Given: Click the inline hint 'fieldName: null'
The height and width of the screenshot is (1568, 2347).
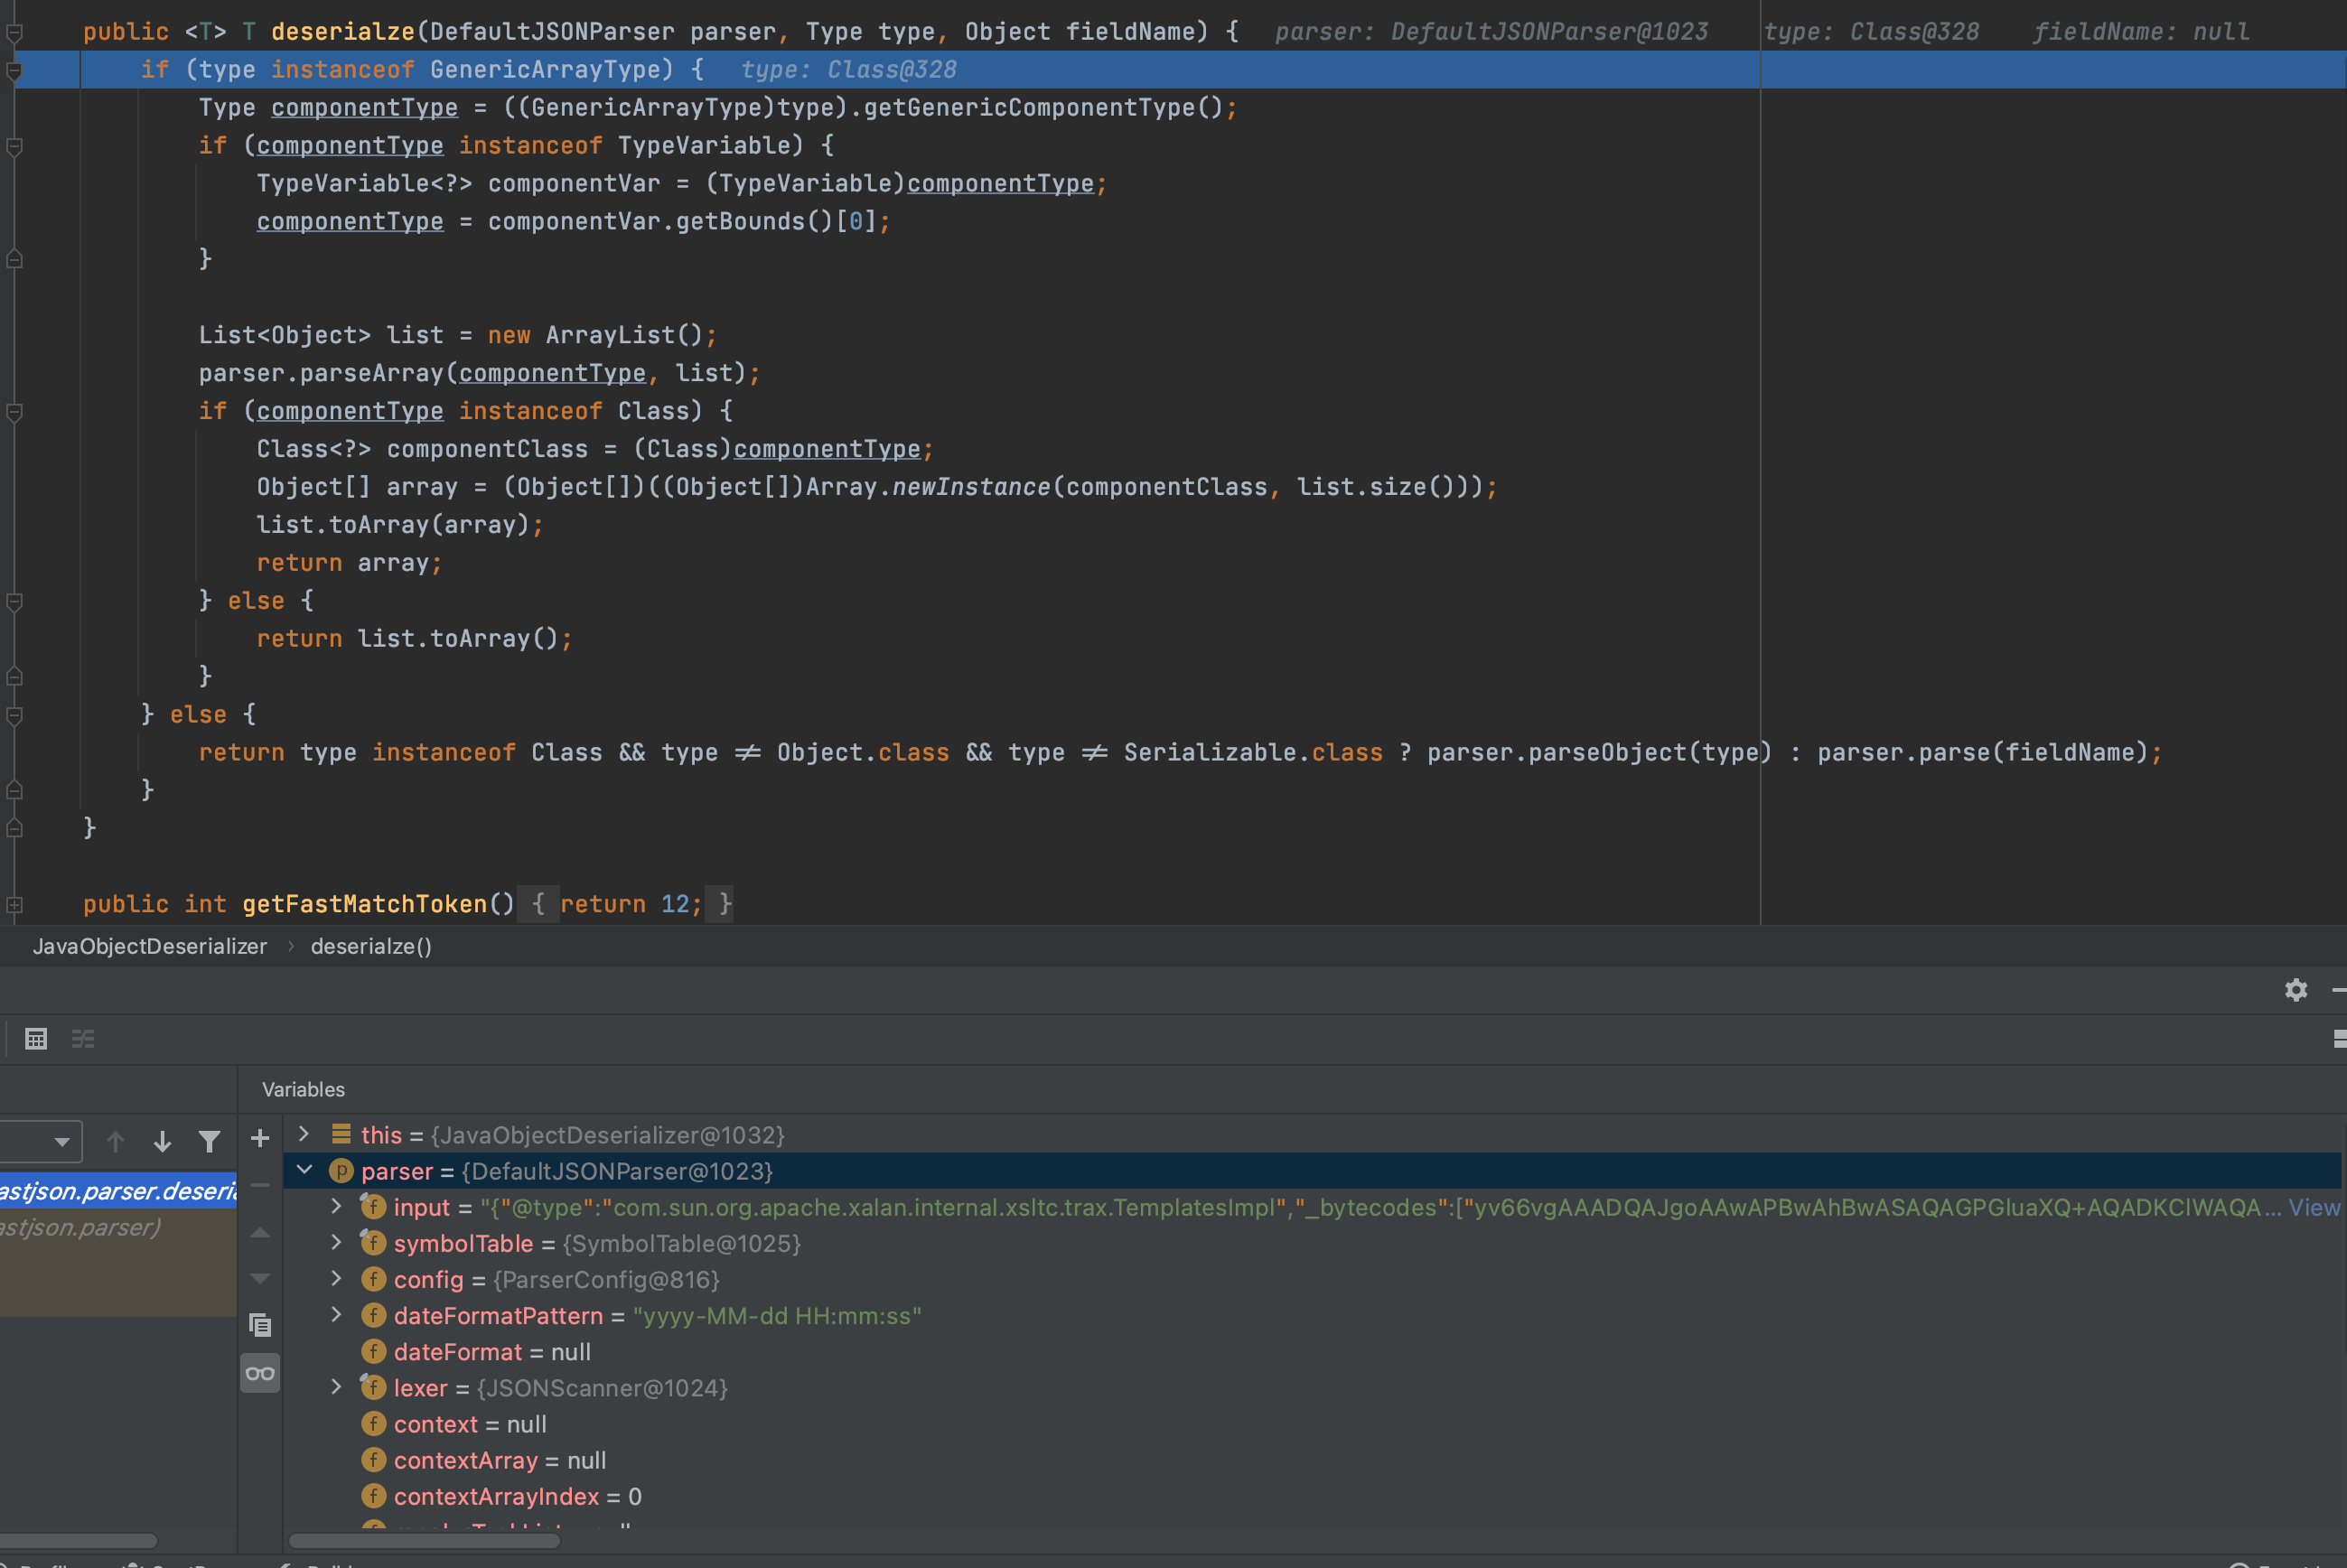Looking at the screenshot, I should pos(2141,32).
